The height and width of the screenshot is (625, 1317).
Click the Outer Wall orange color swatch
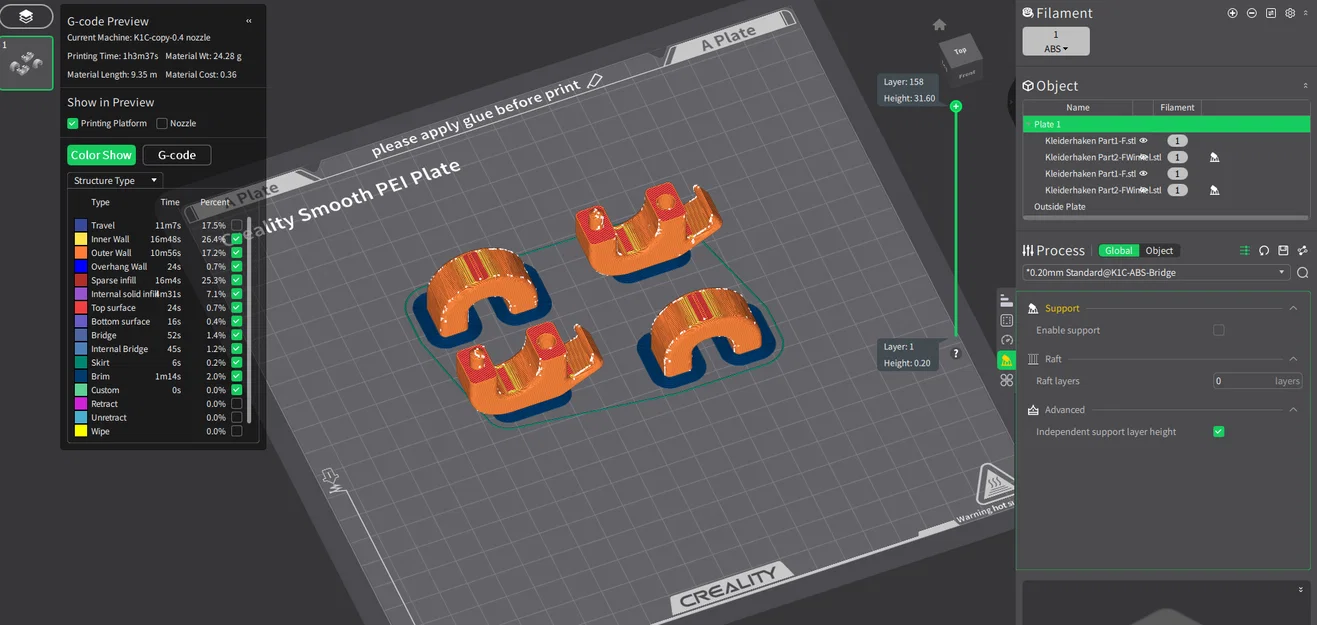[81, 253]
